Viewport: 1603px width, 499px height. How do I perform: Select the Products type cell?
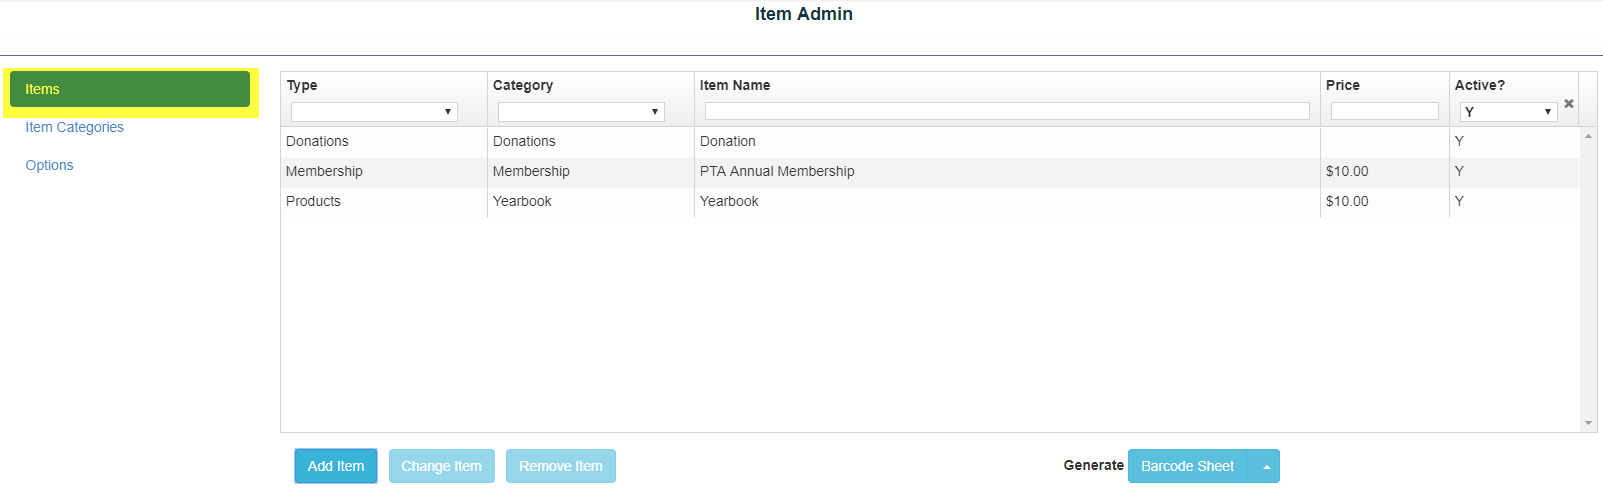coord(384,202)
